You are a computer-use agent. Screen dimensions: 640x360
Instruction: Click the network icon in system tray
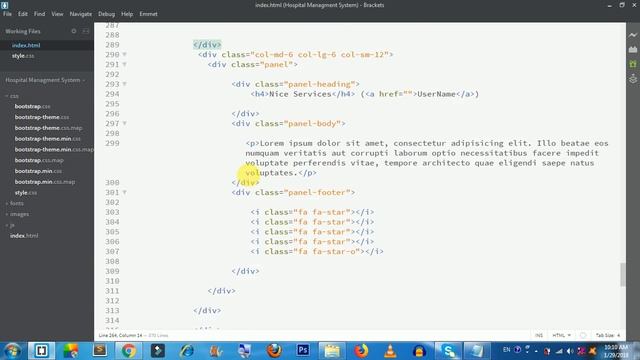click(559, 351)
